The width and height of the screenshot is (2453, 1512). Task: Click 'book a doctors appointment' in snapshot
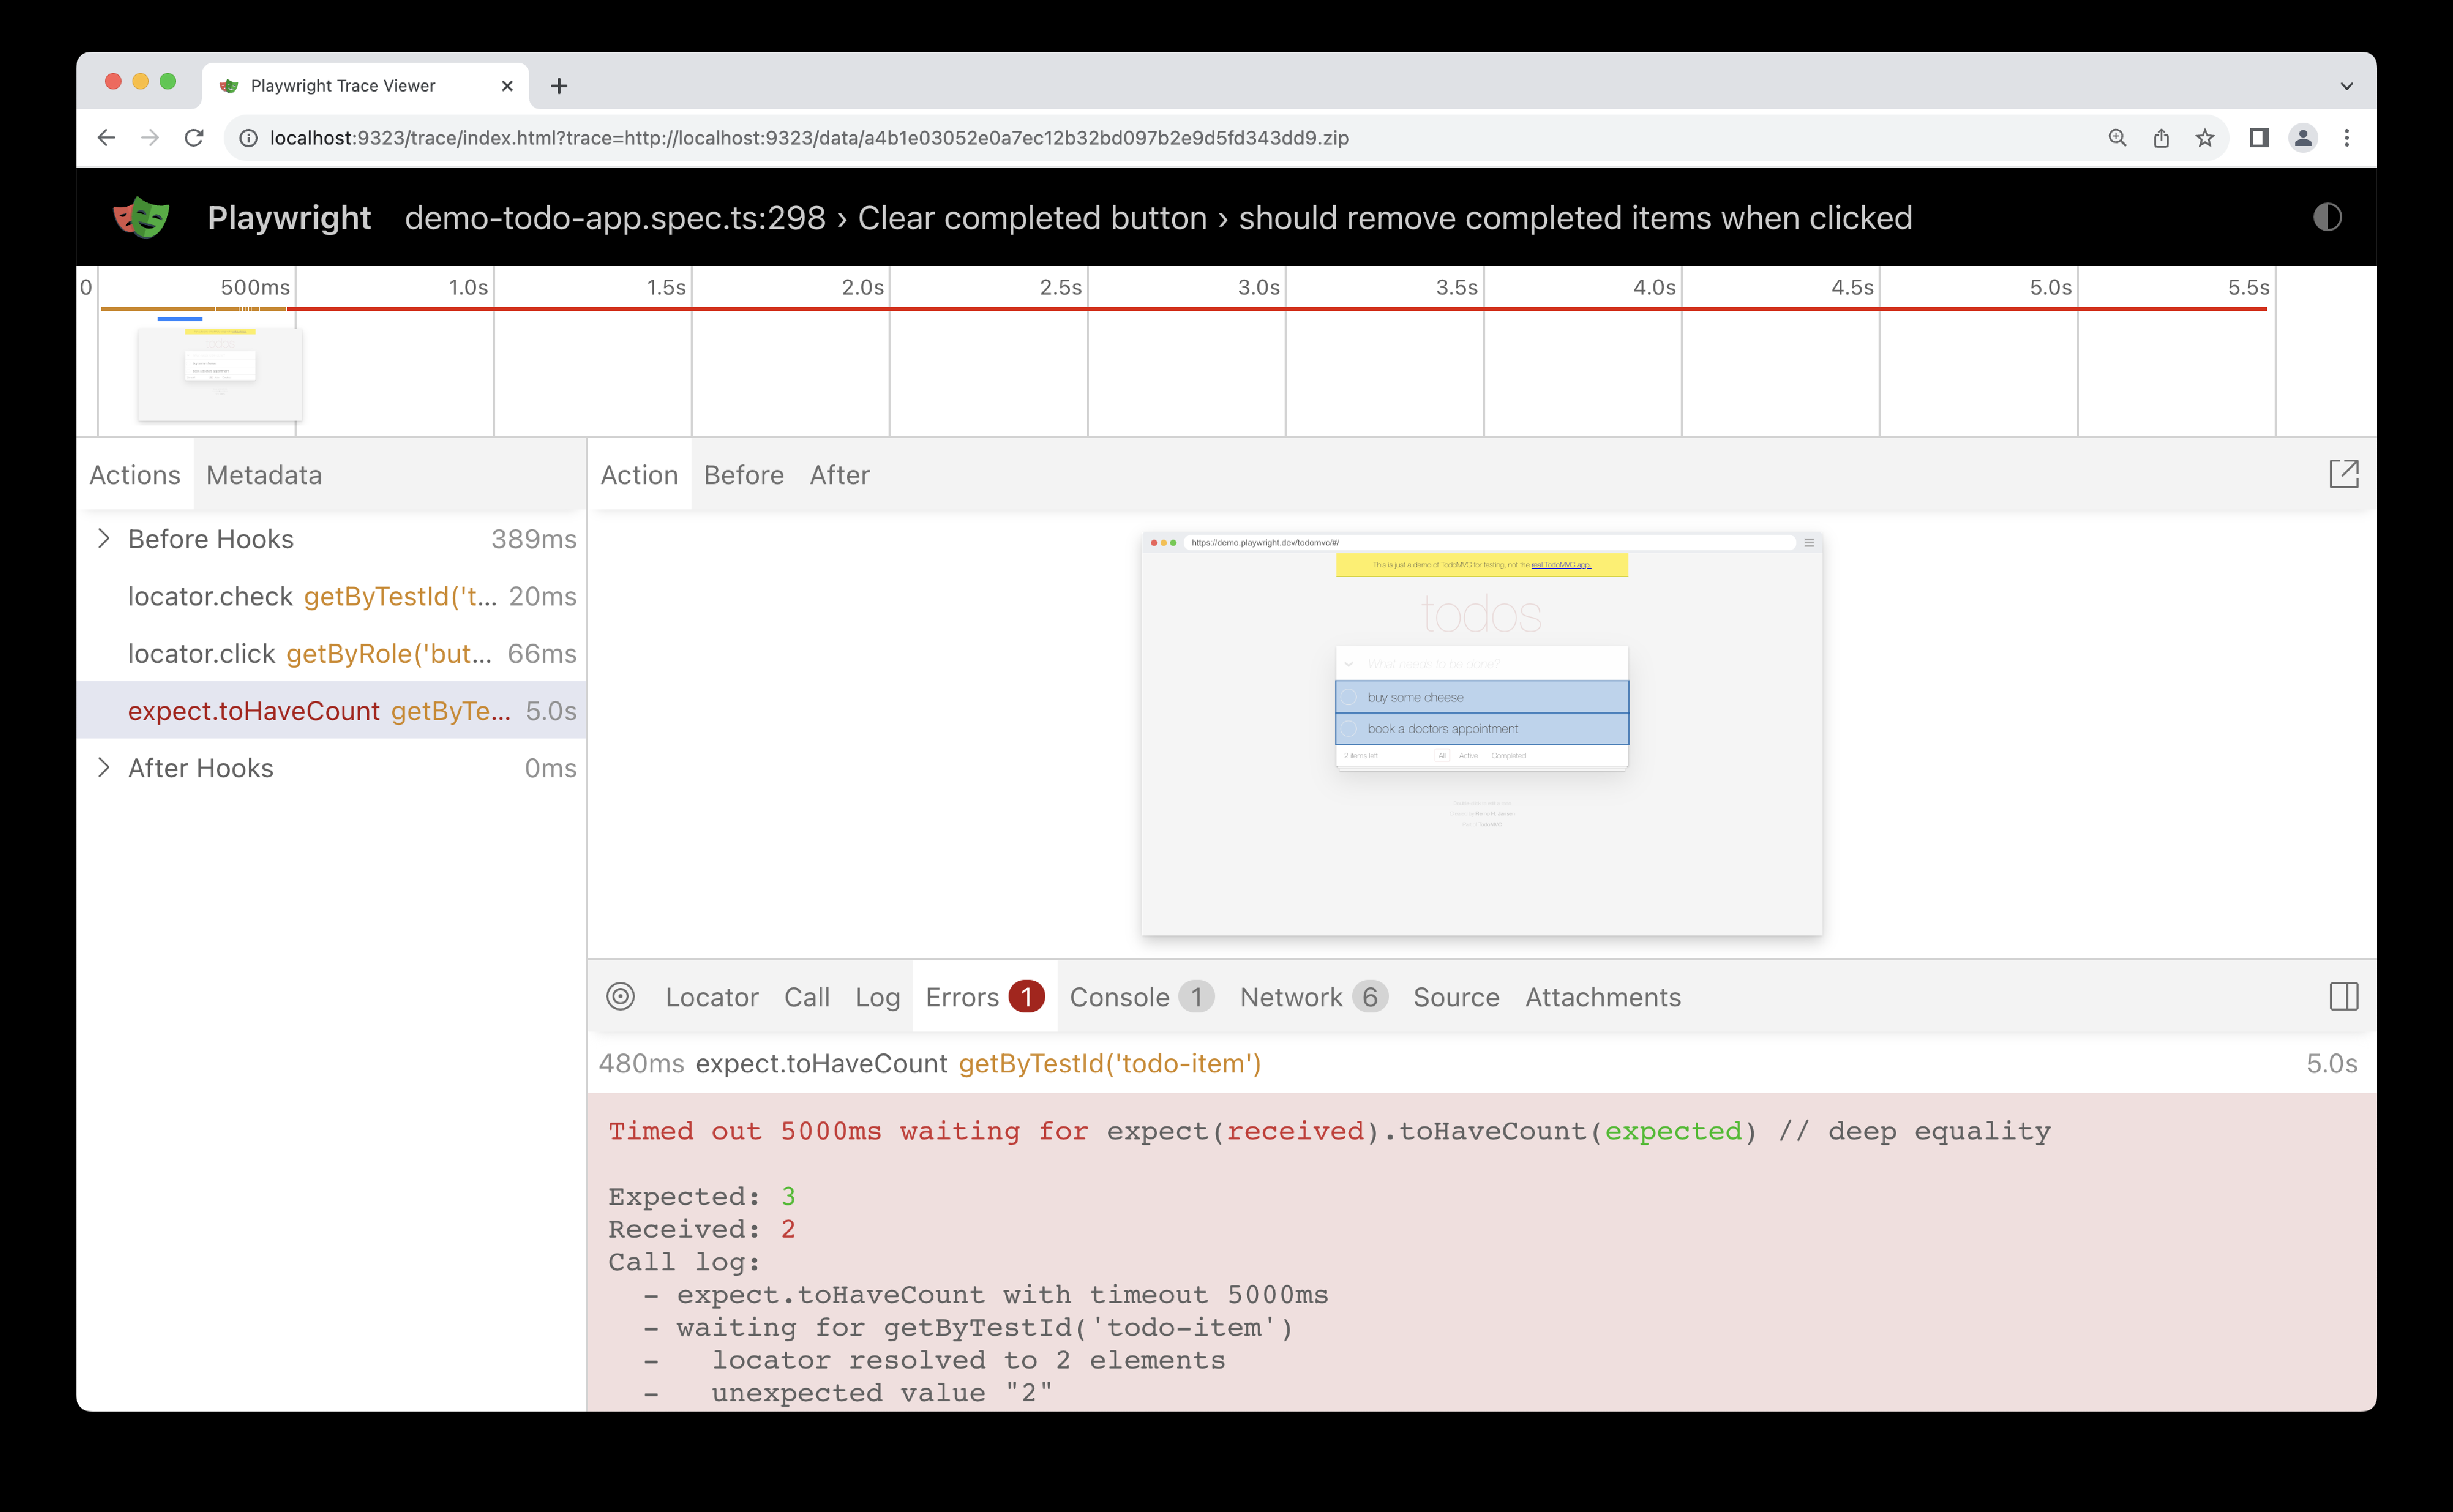(x=1482, y=729)
